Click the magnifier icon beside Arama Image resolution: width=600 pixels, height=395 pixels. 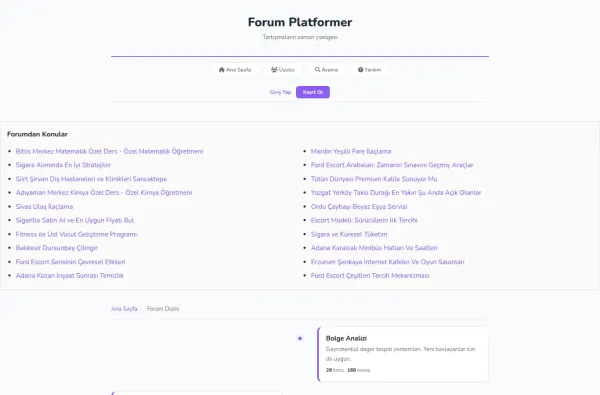click(317, 70)
